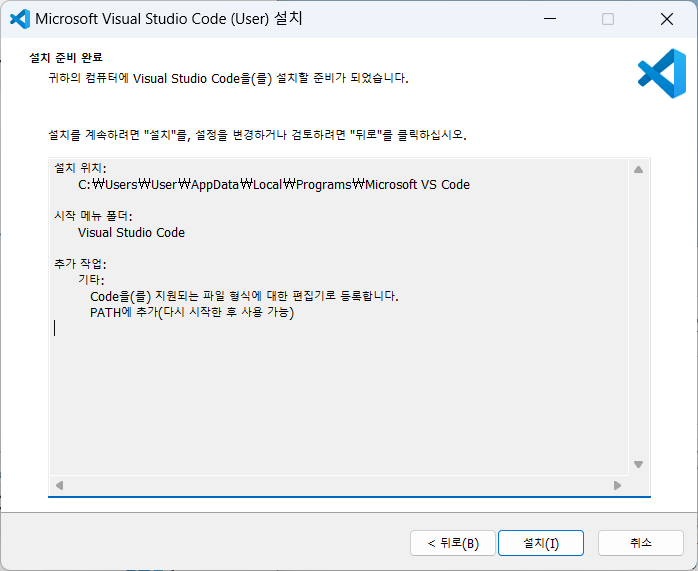The image size is (698, 571).
Task: Click the VS Code icon in title bar
Action: (x=20, y=19)
